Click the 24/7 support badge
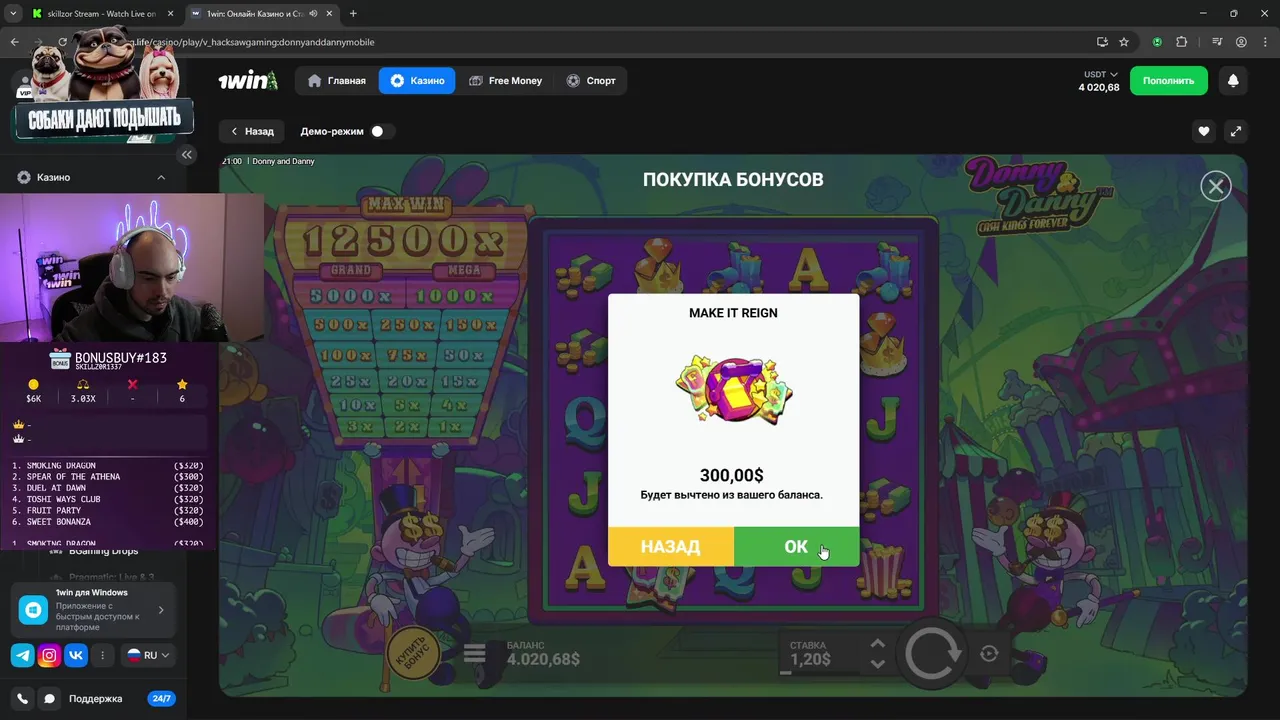Image resolution: width=1280 pixels, height=720 pixels. 161,699
